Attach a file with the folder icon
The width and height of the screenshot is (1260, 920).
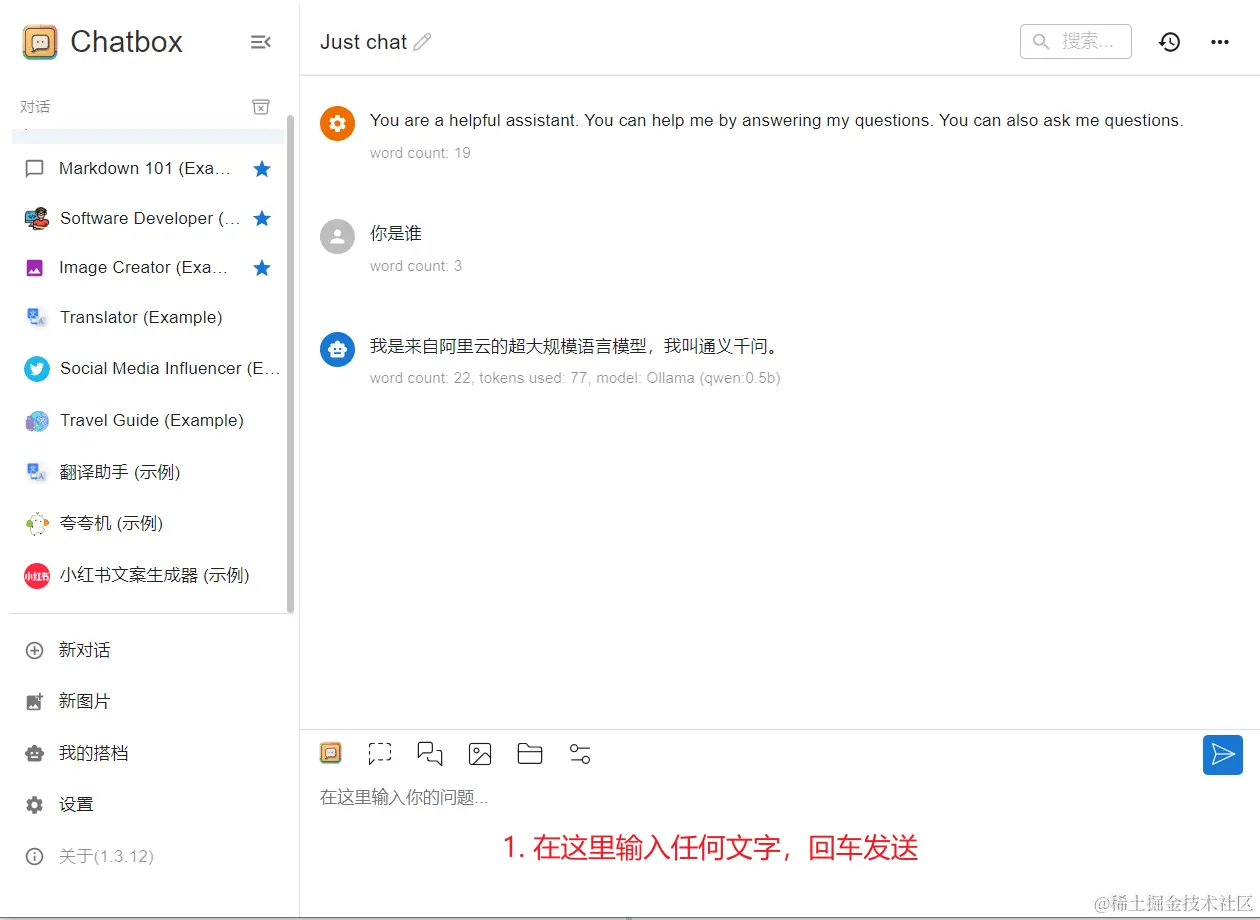(x=530, y=754)
